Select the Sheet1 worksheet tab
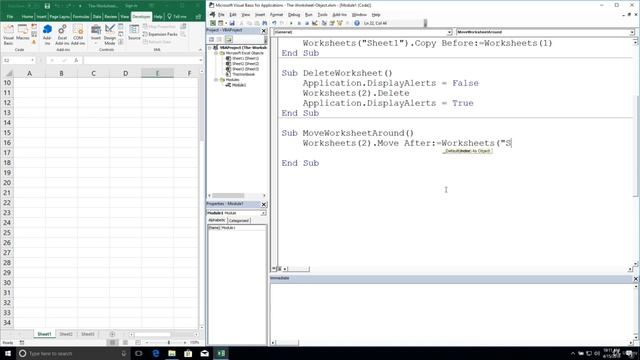 tap(44, 334)
